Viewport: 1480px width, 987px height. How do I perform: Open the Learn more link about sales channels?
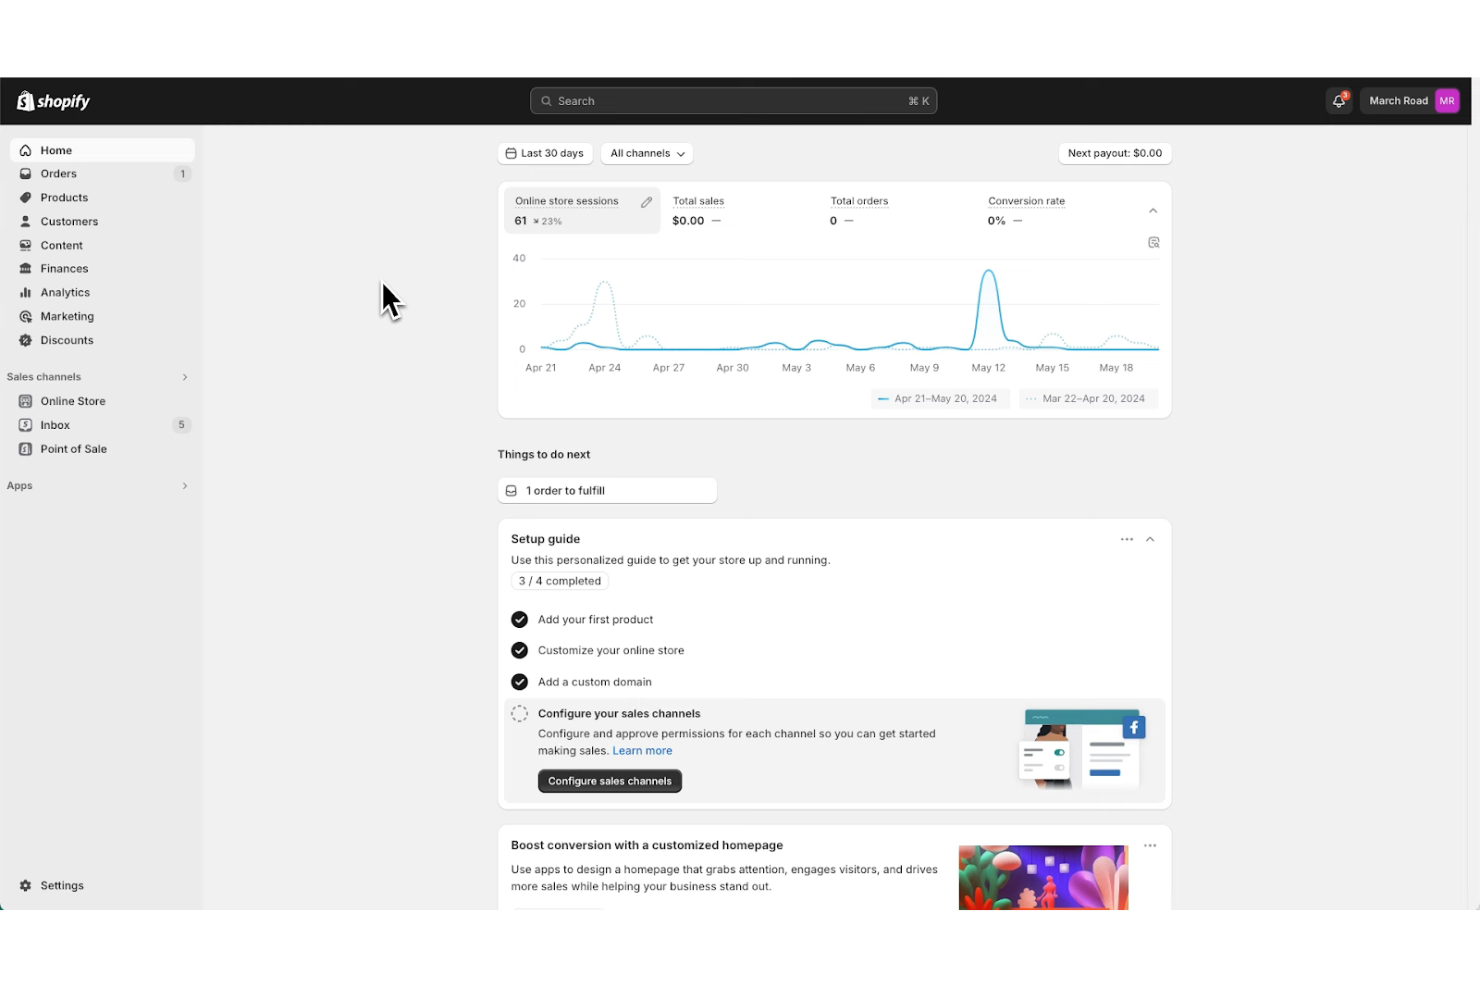point(642,750)
